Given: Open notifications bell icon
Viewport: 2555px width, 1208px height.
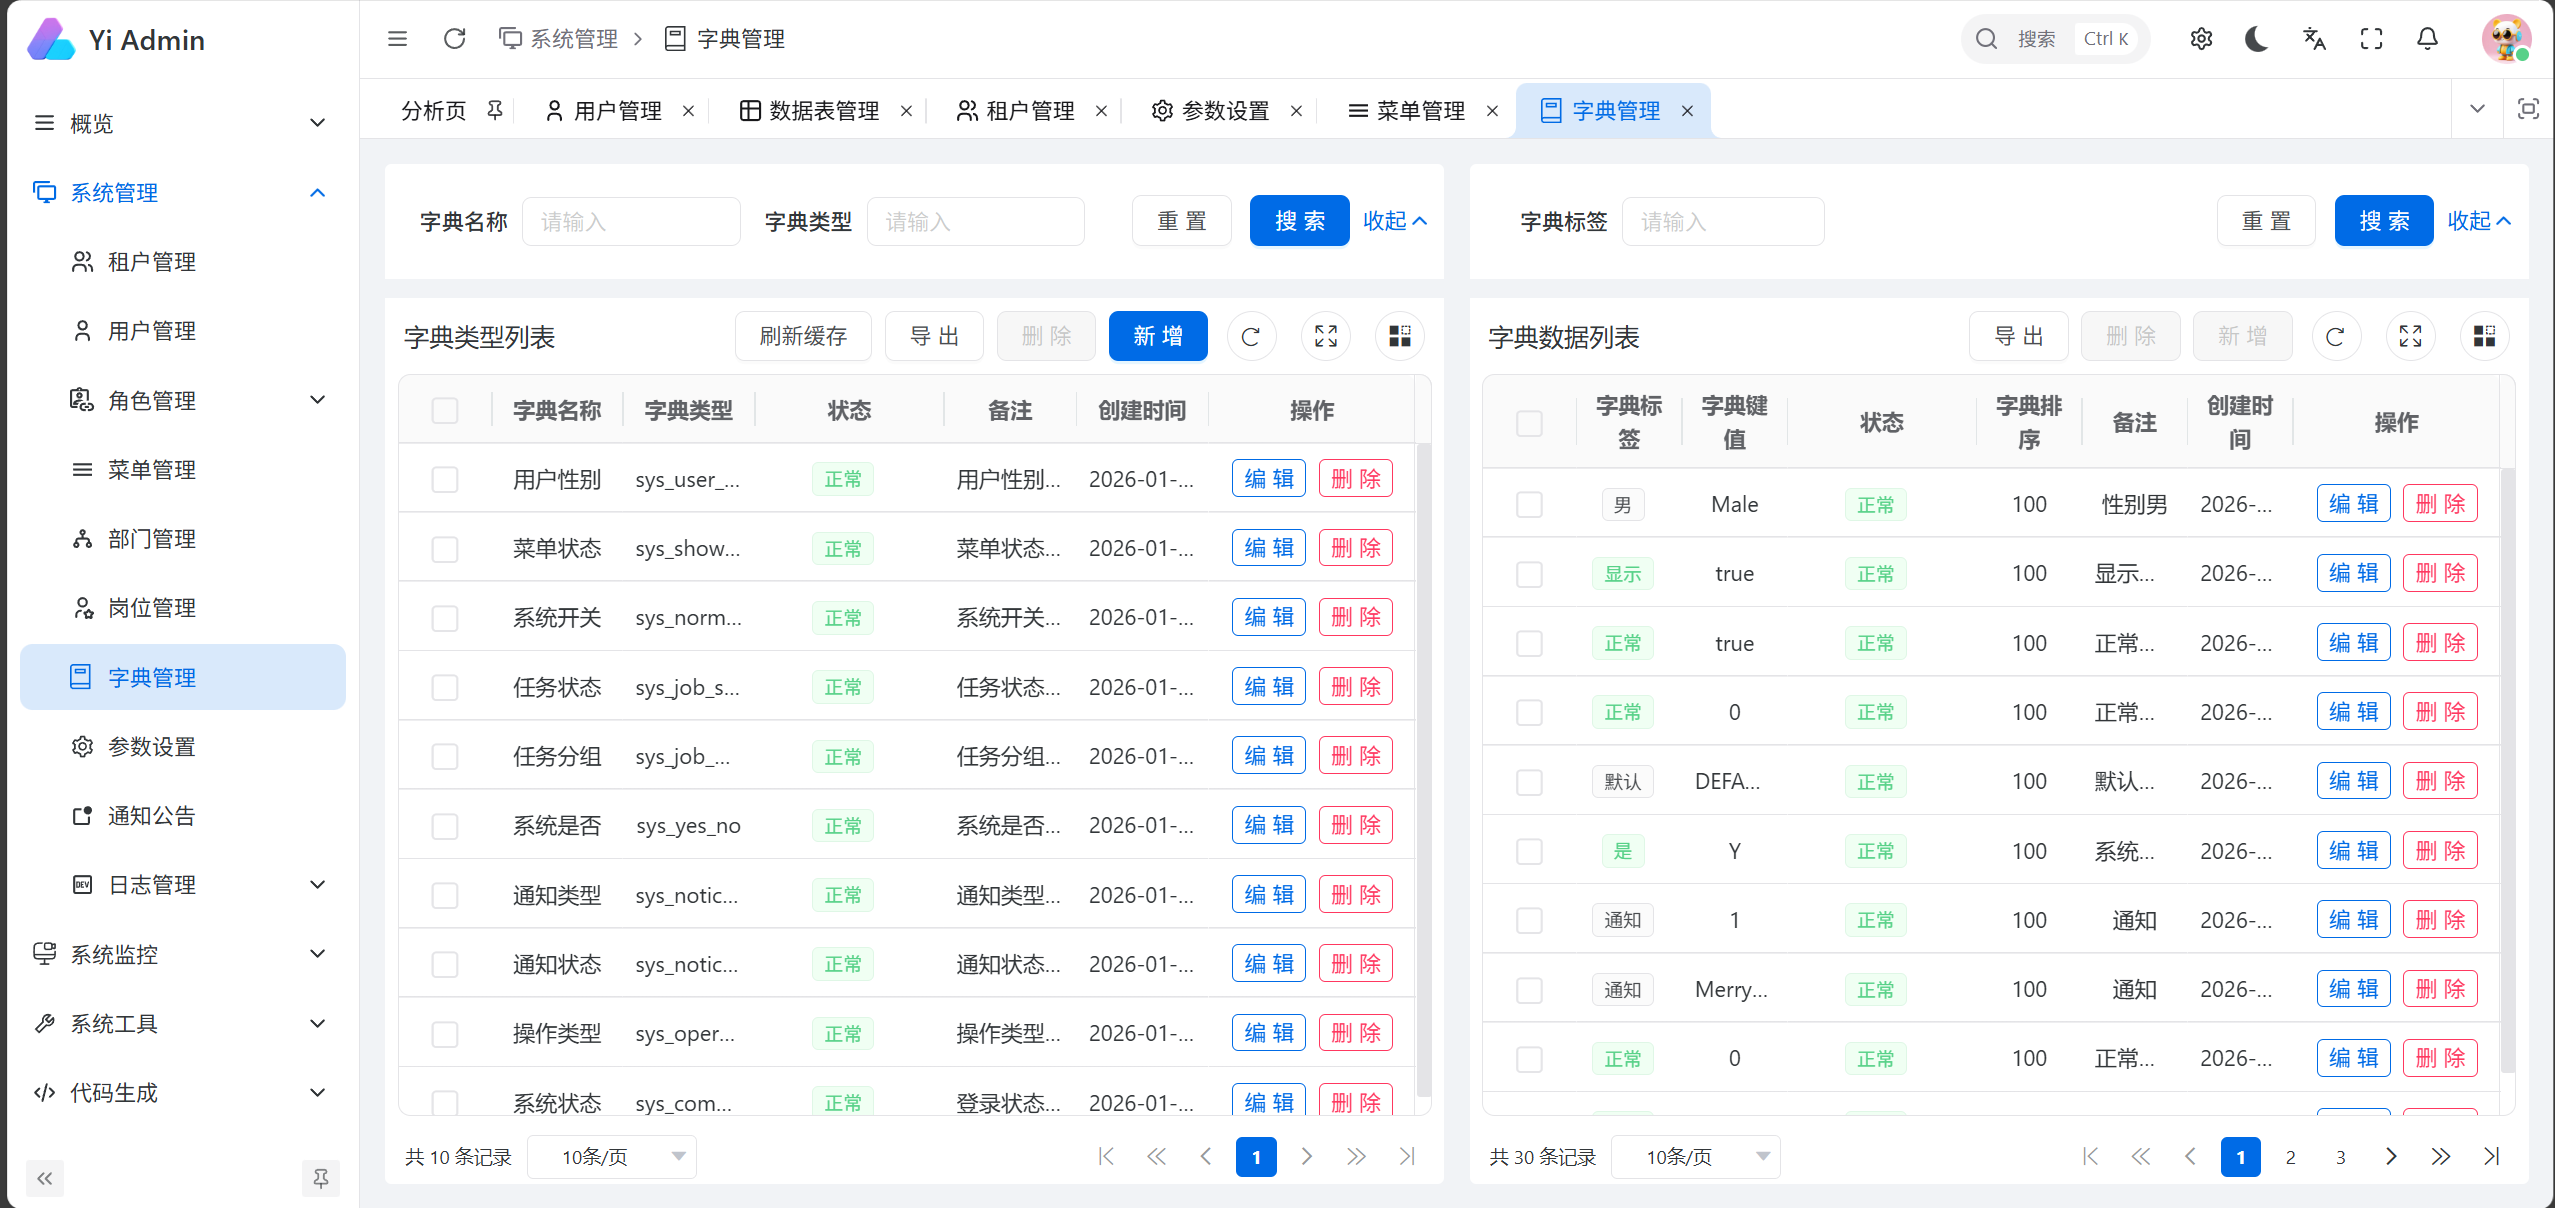Looking at the screenshot, I should (x=2427, y=39).
